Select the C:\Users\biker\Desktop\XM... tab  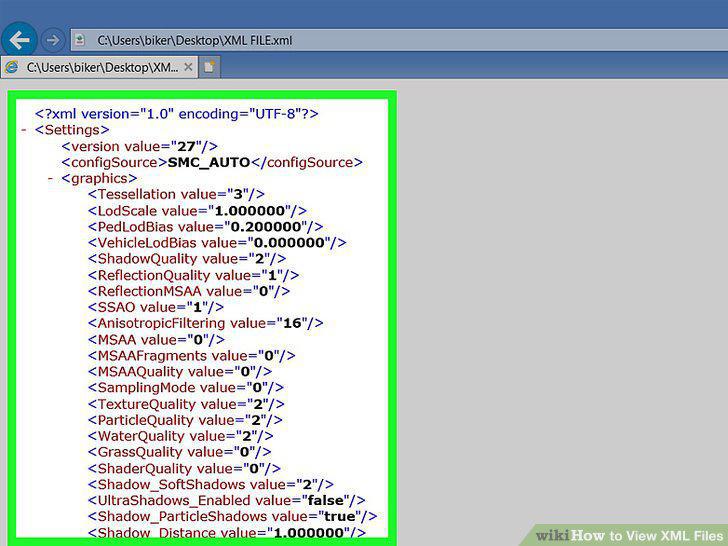point(99,67)
